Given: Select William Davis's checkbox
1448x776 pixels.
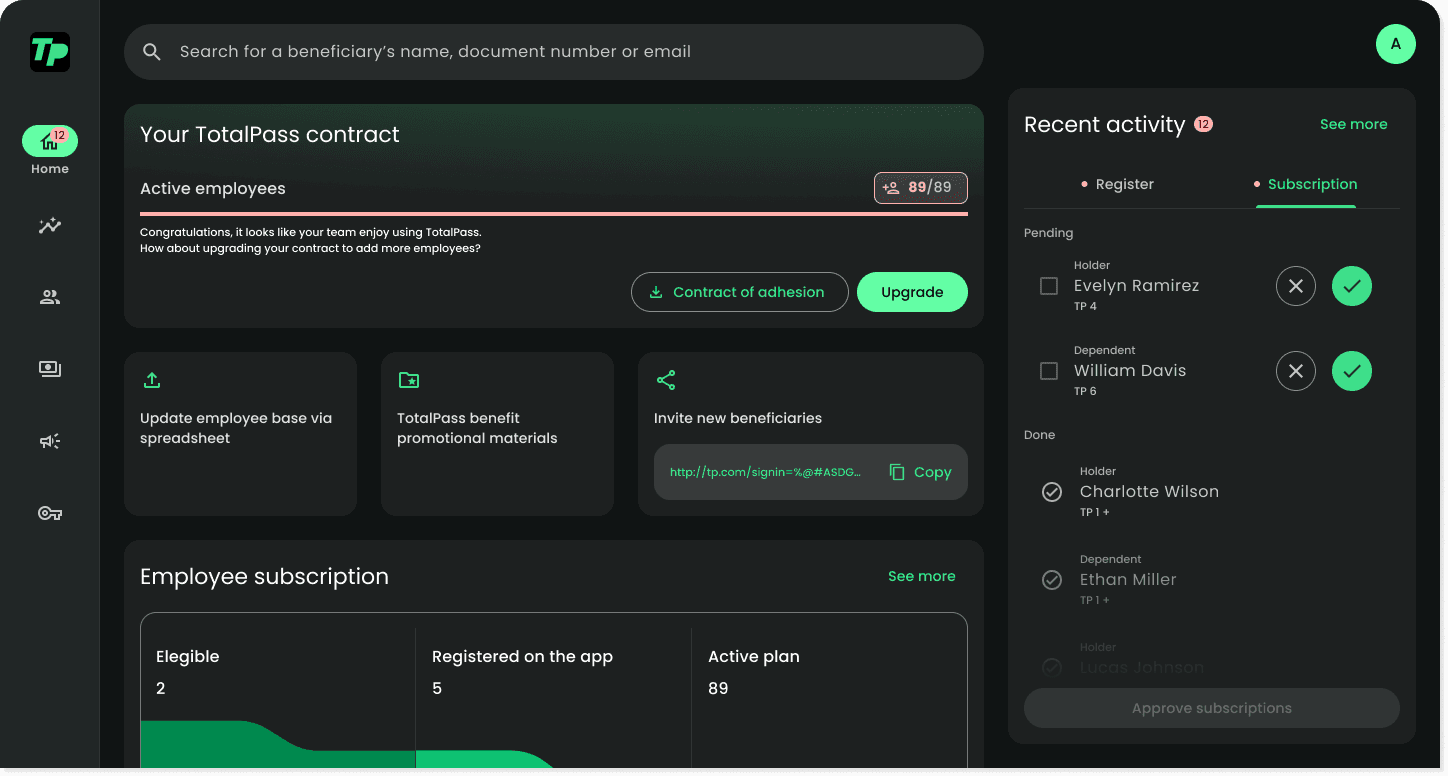Looking at the screenshot, I should tap(1049, 371).
